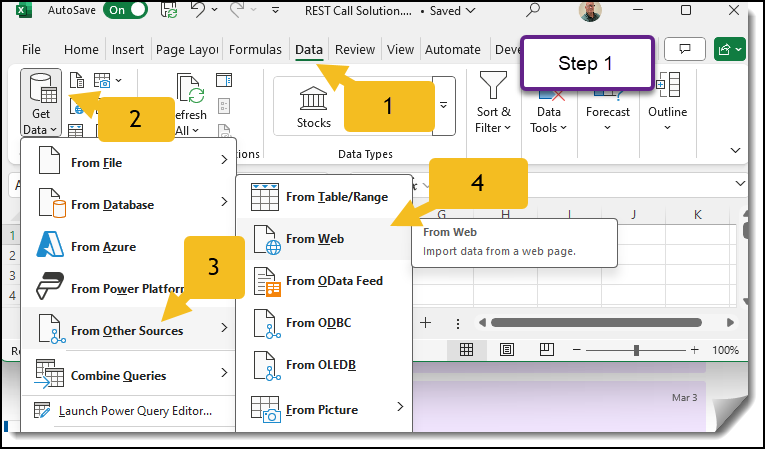Click the From Picture camera icon in ribbon

pos(103,81)
